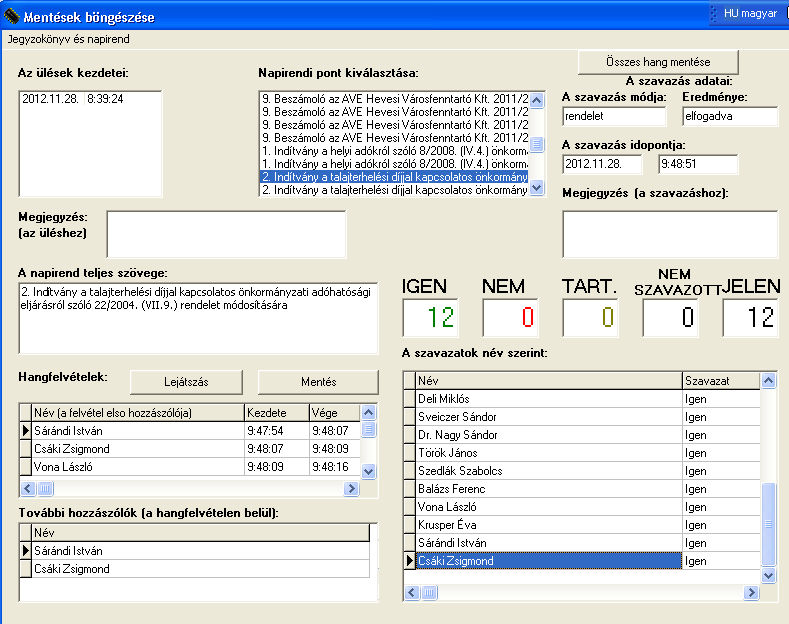Click the Eredménye field showing elfogadva
Viewport: 789px width, 624px height.
[x=730, y=116]
